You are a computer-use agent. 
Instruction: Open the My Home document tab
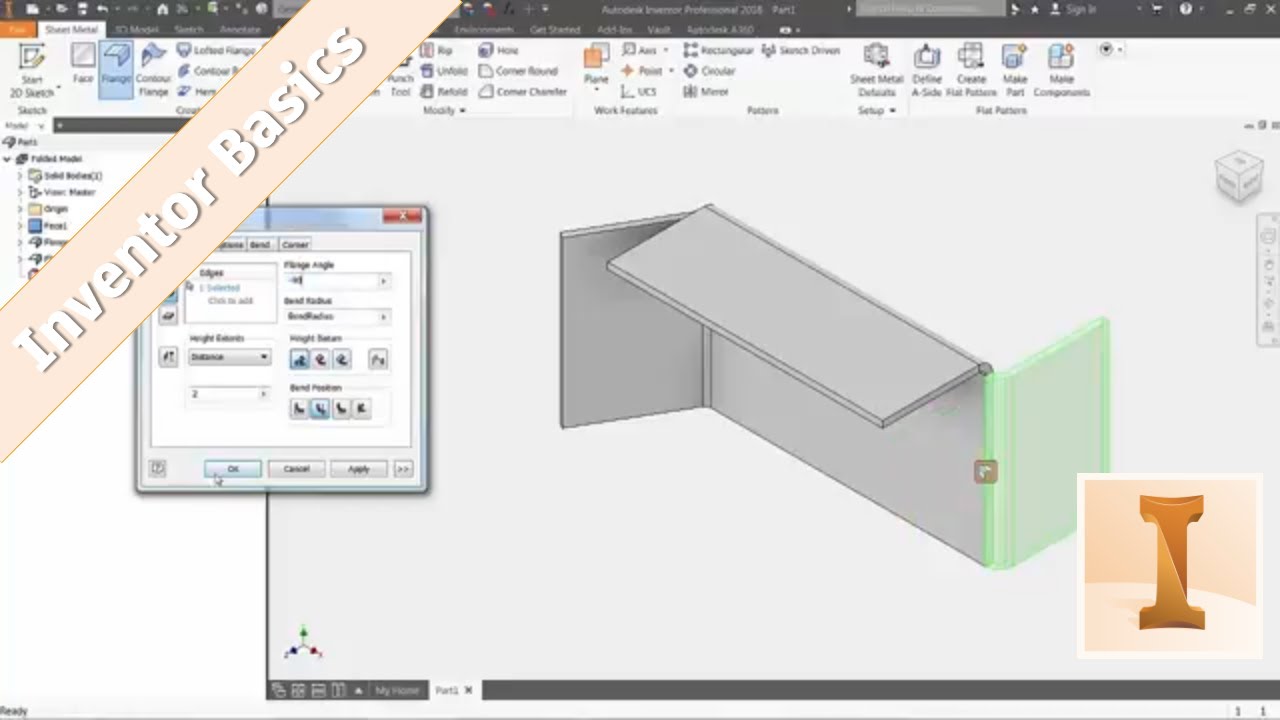[x=397, y=690]
